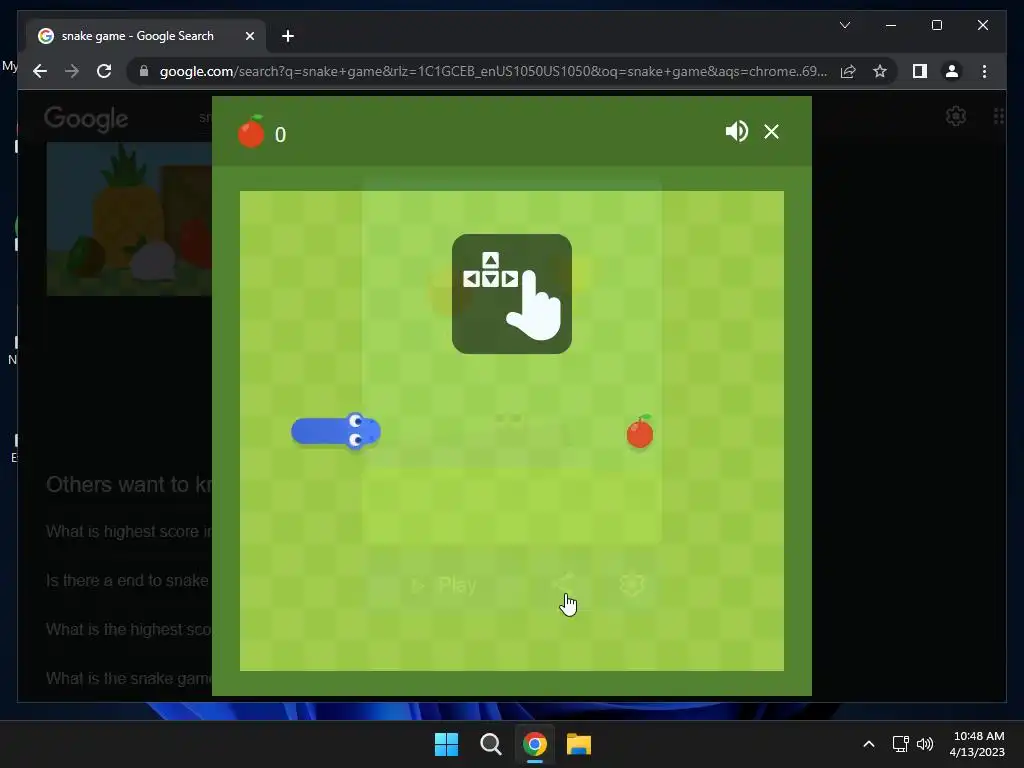Viewport: 1024px width, 768px height.
Task: Reload the Google search page
Action: 104,71
